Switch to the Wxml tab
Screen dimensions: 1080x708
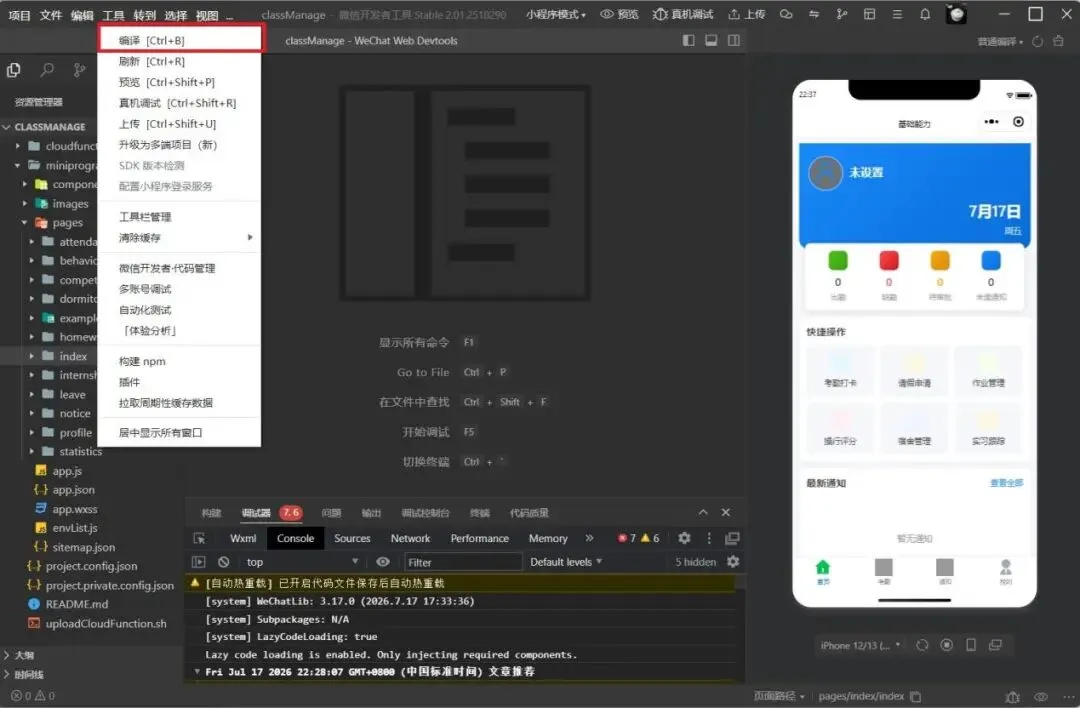point(243,539)
